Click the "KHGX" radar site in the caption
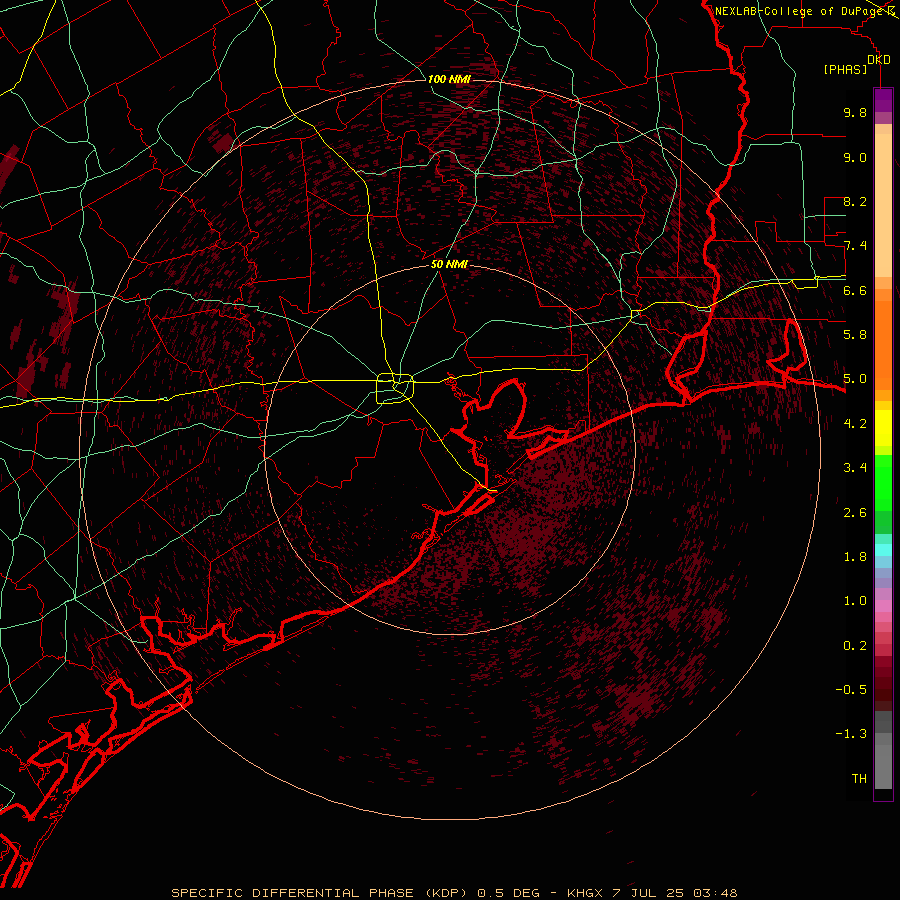Image resolution: width=900 pixels, height=900 pixels. pyautogui.click(x=584, y=893)
